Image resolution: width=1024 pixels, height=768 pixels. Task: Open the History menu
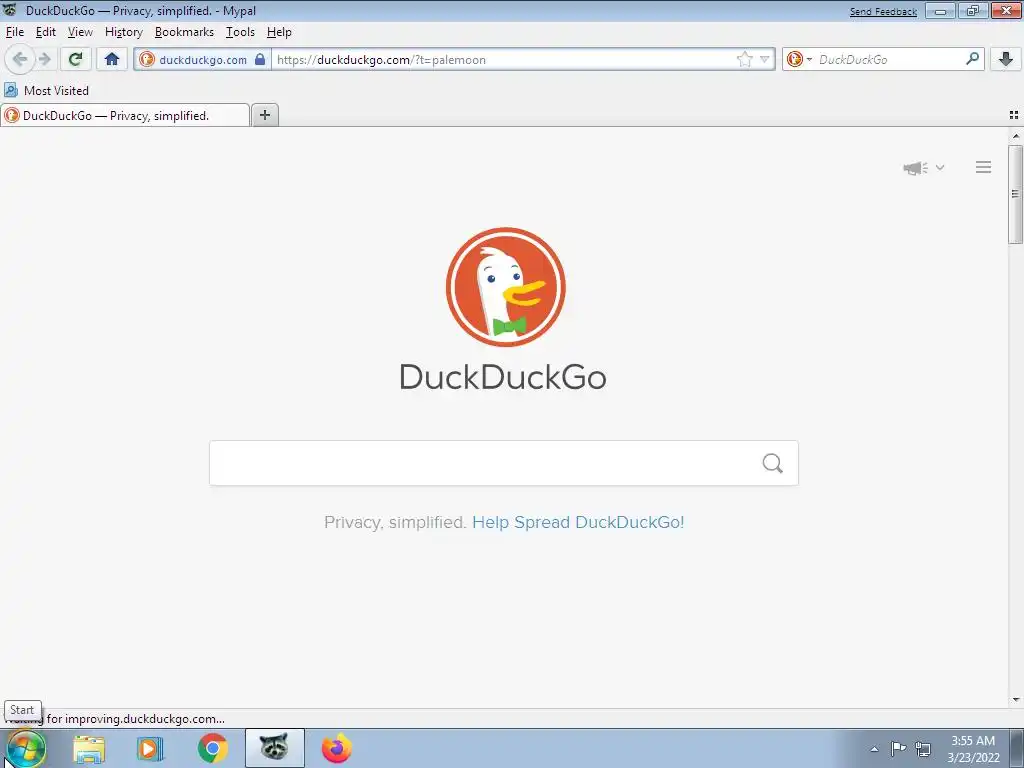coord(123,32)
